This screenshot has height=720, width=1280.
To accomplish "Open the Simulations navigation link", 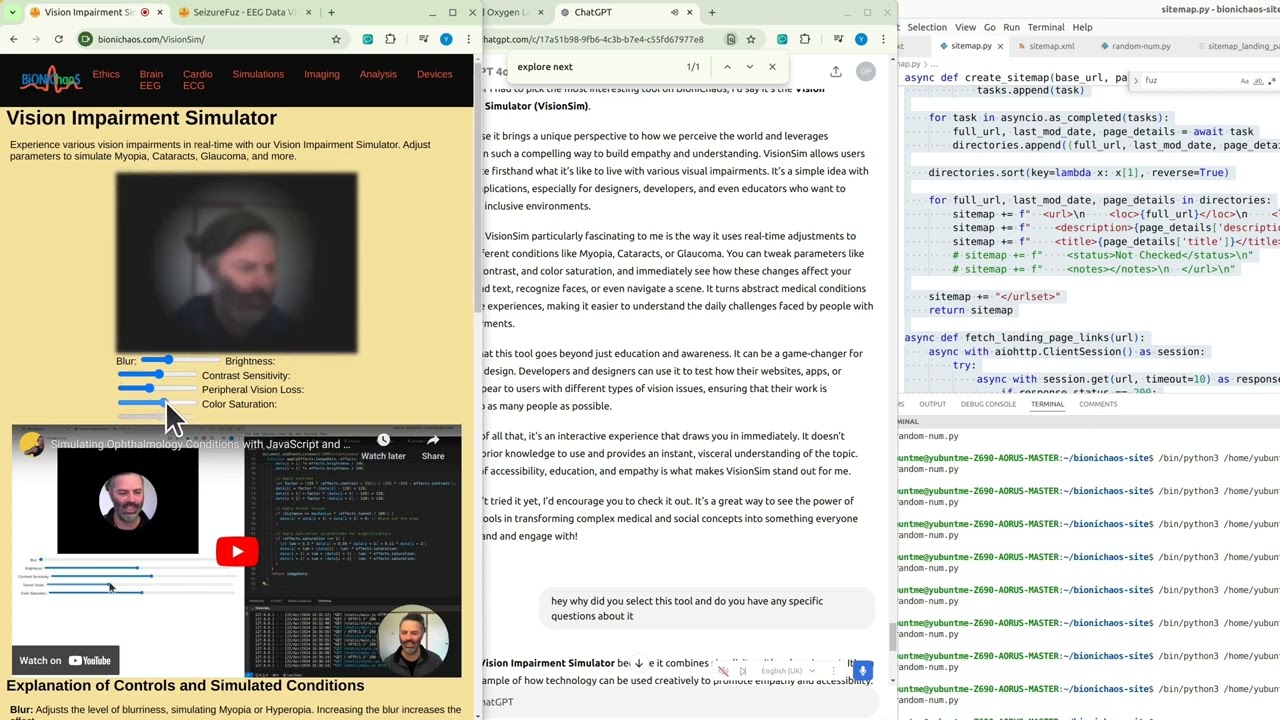I will click(x=258, y=74).
